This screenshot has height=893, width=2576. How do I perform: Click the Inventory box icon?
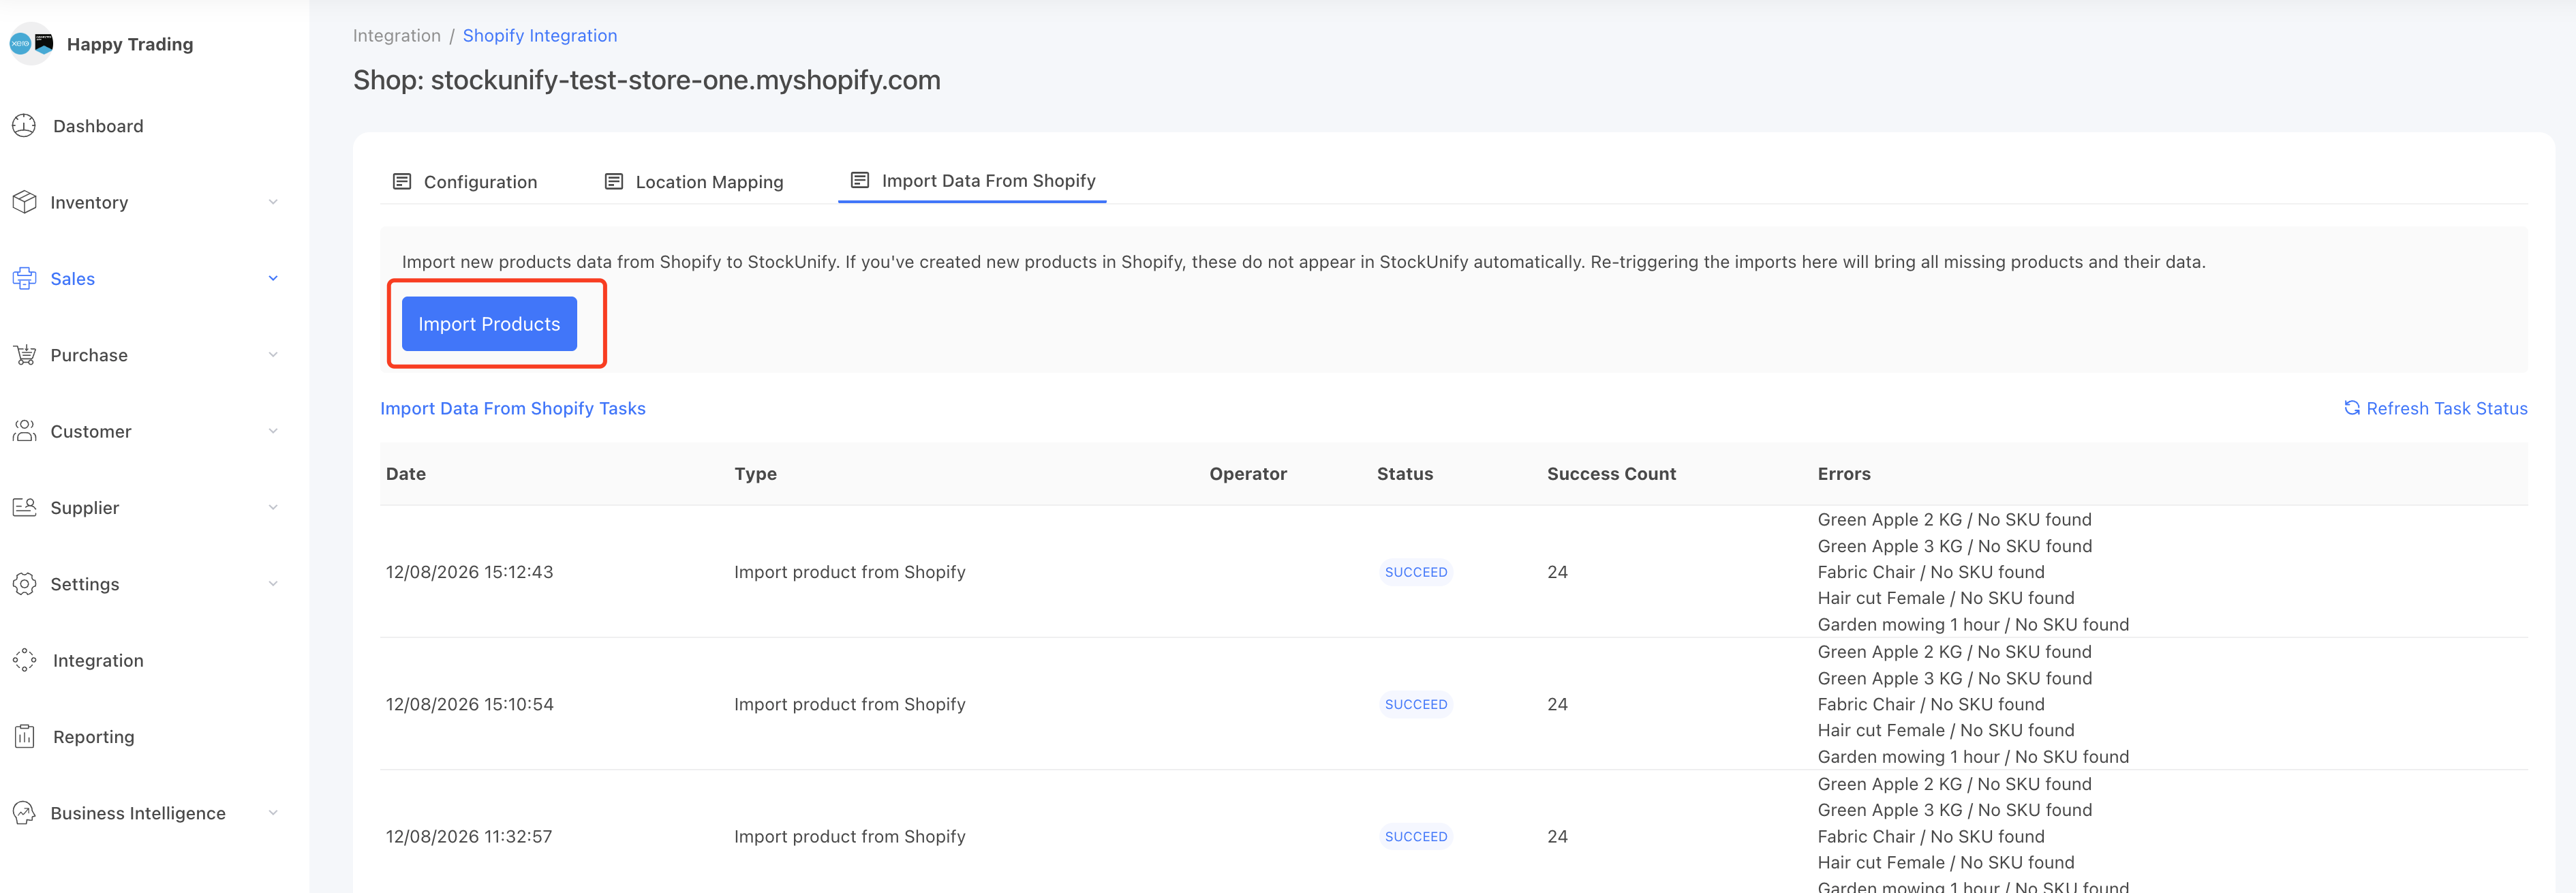[24, 202]
